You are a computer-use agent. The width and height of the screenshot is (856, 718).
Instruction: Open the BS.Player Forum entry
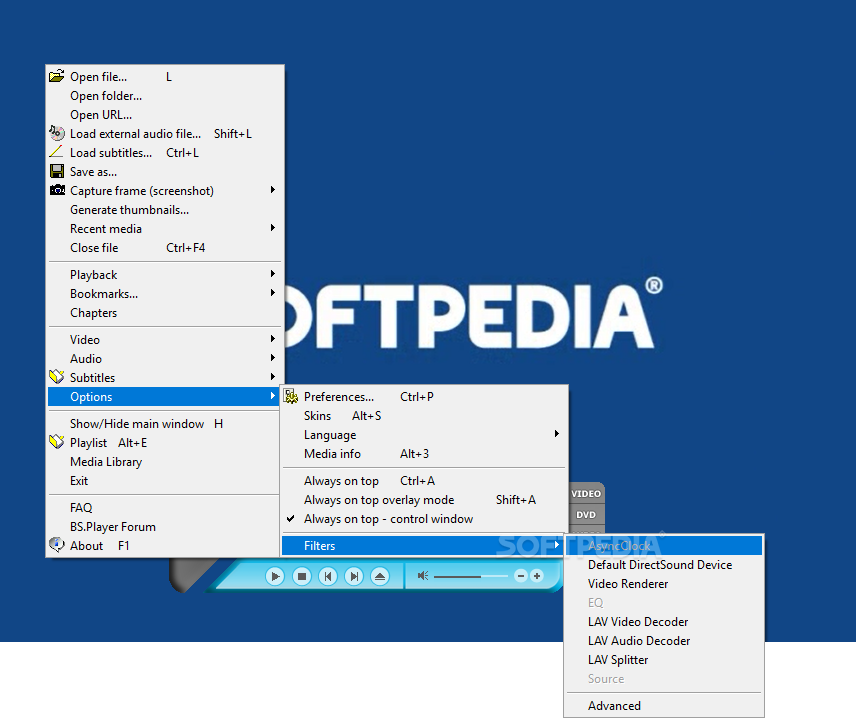click(165, 527)
